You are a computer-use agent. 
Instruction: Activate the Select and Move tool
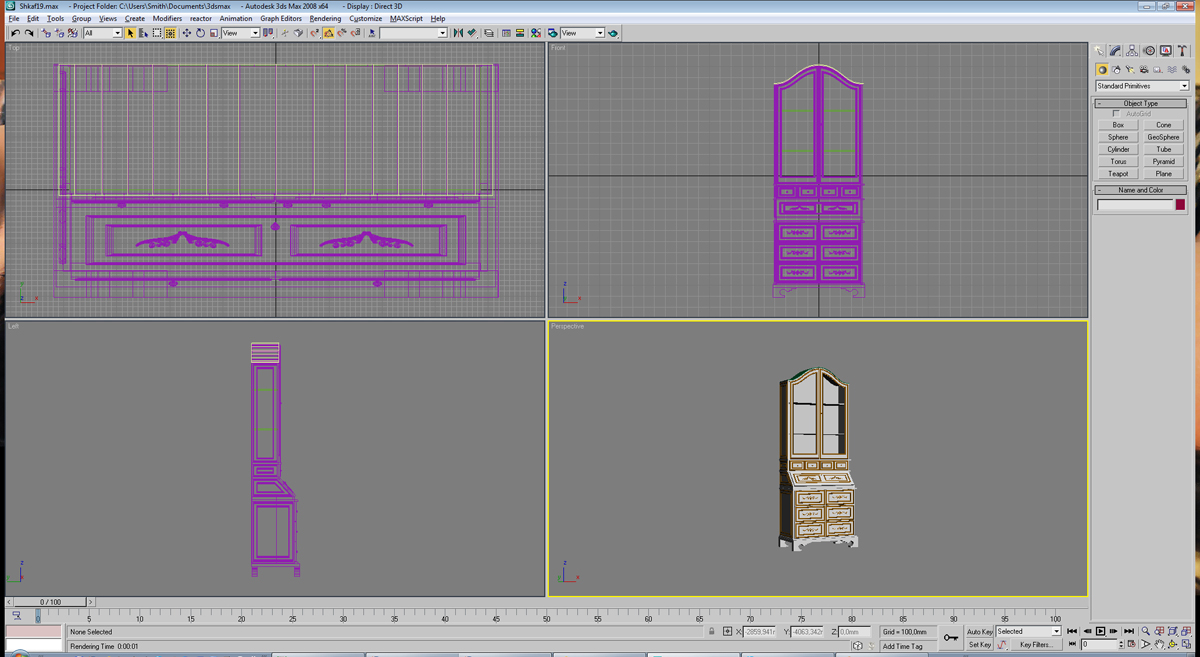186,33
